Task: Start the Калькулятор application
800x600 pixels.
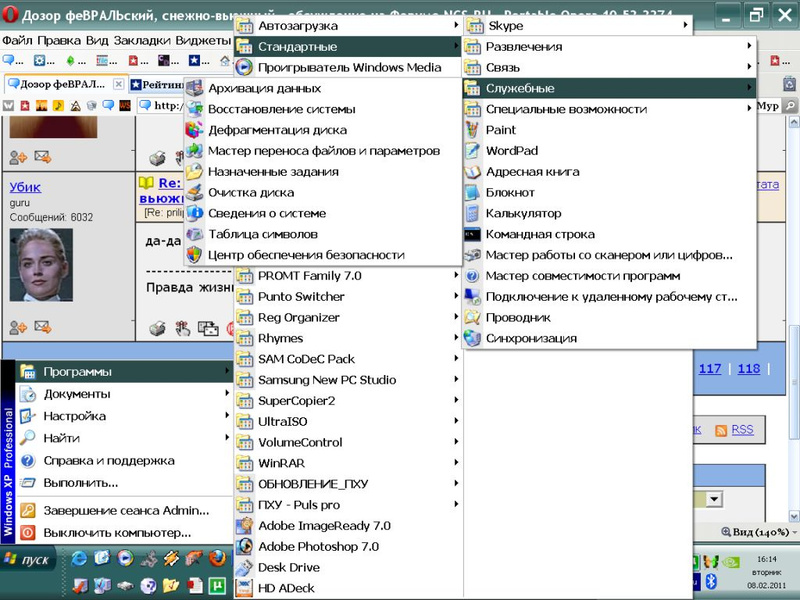Action: point(522,213)
